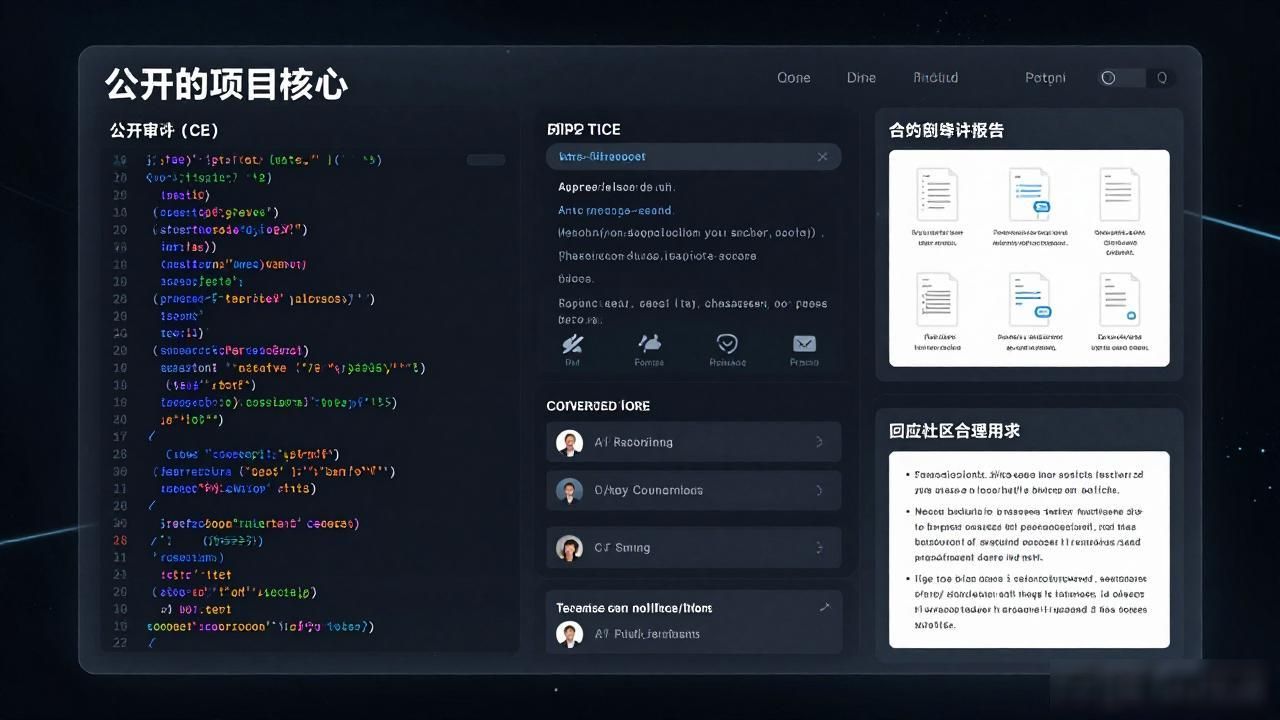
Task: Click the code line (sooeaccicParceacGerel)
Action: [x=231, y=350]
